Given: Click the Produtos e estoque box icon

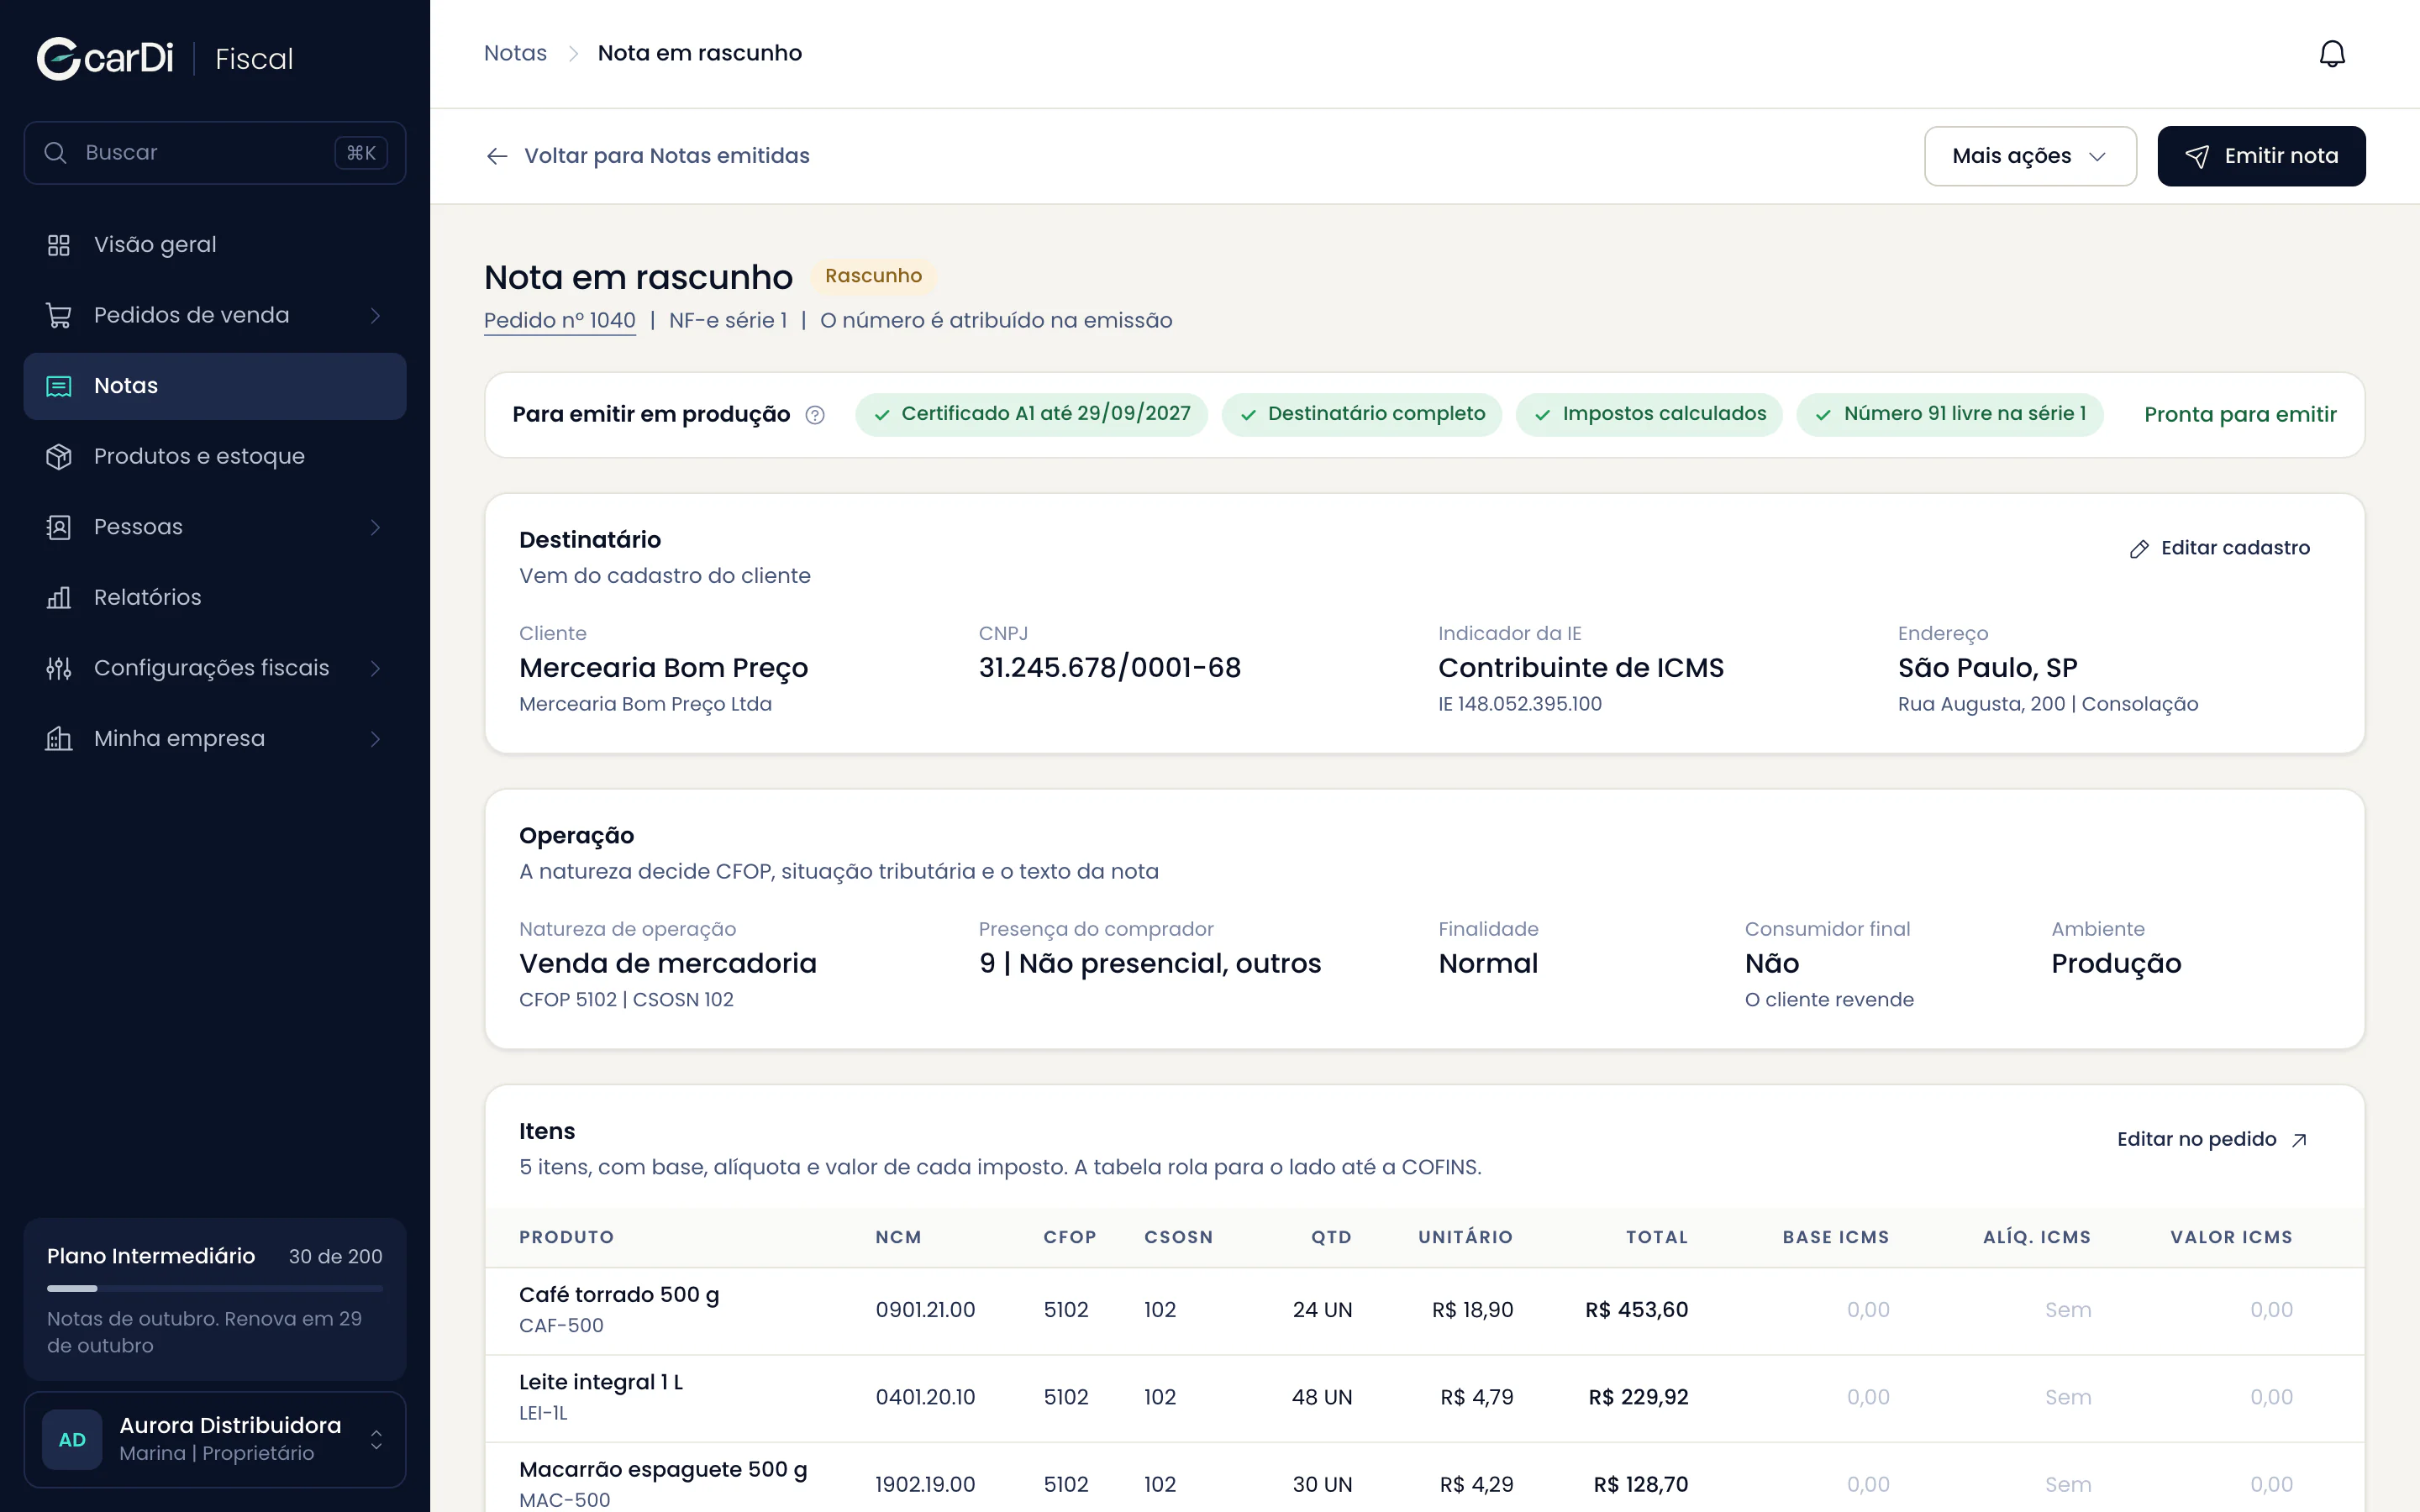Looking at the screenshot, I should tap(59, 456).
